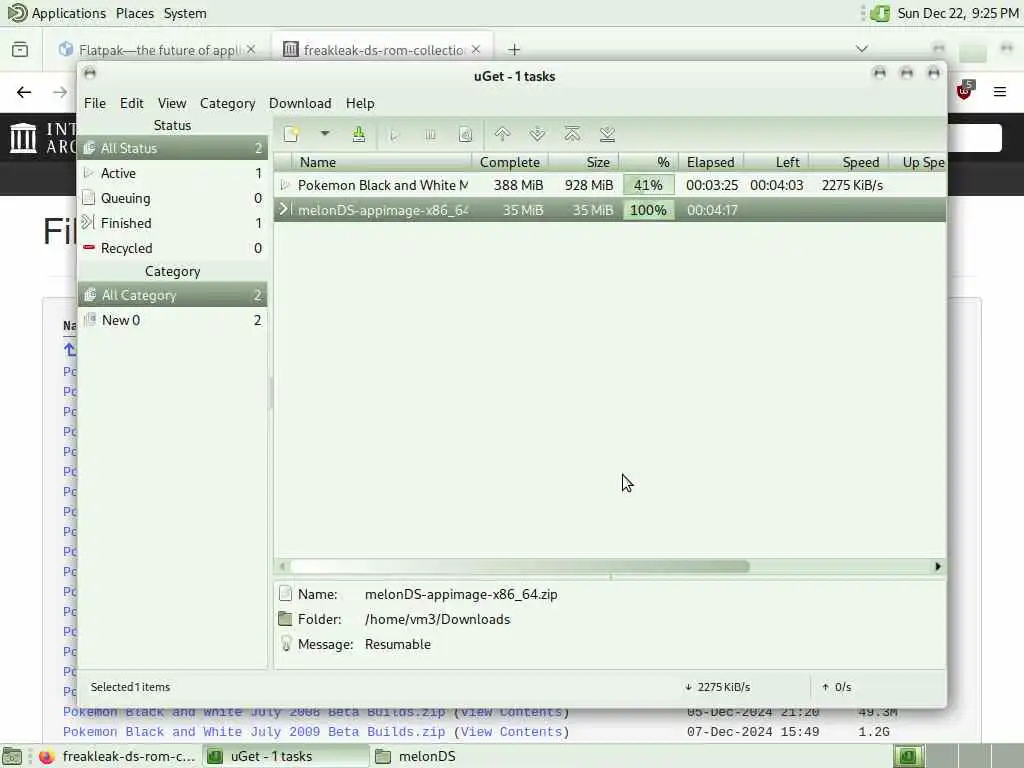The height and width of the screenshot is (768, 1024).
Task: Open a new browser tab with plus
Action: click(514, 50)
